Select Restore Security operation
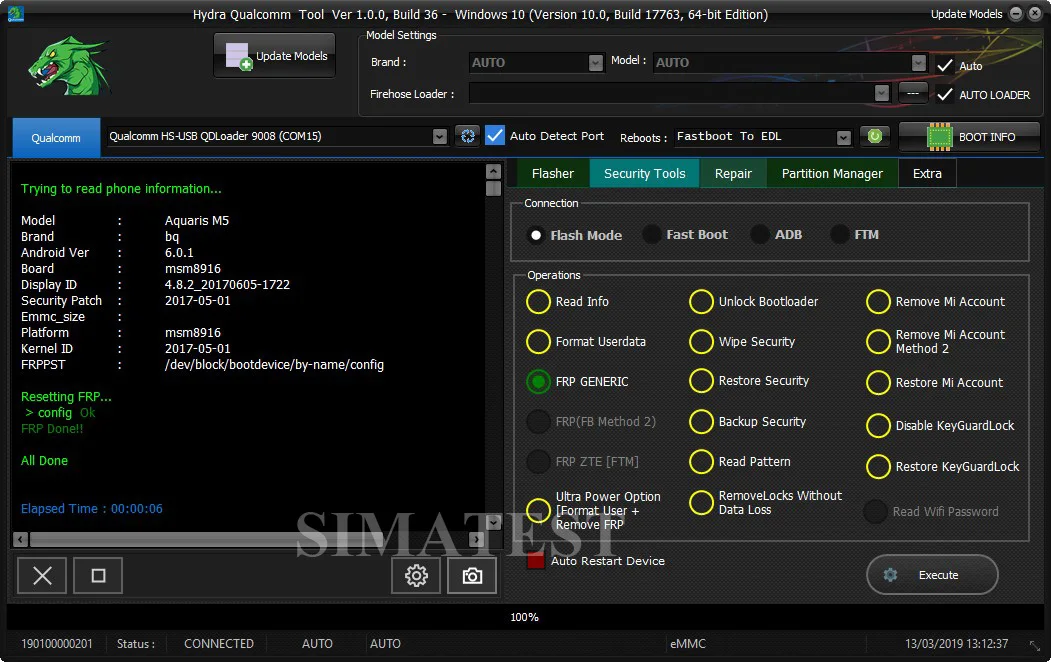1051x662 pixels. (701, 381)
